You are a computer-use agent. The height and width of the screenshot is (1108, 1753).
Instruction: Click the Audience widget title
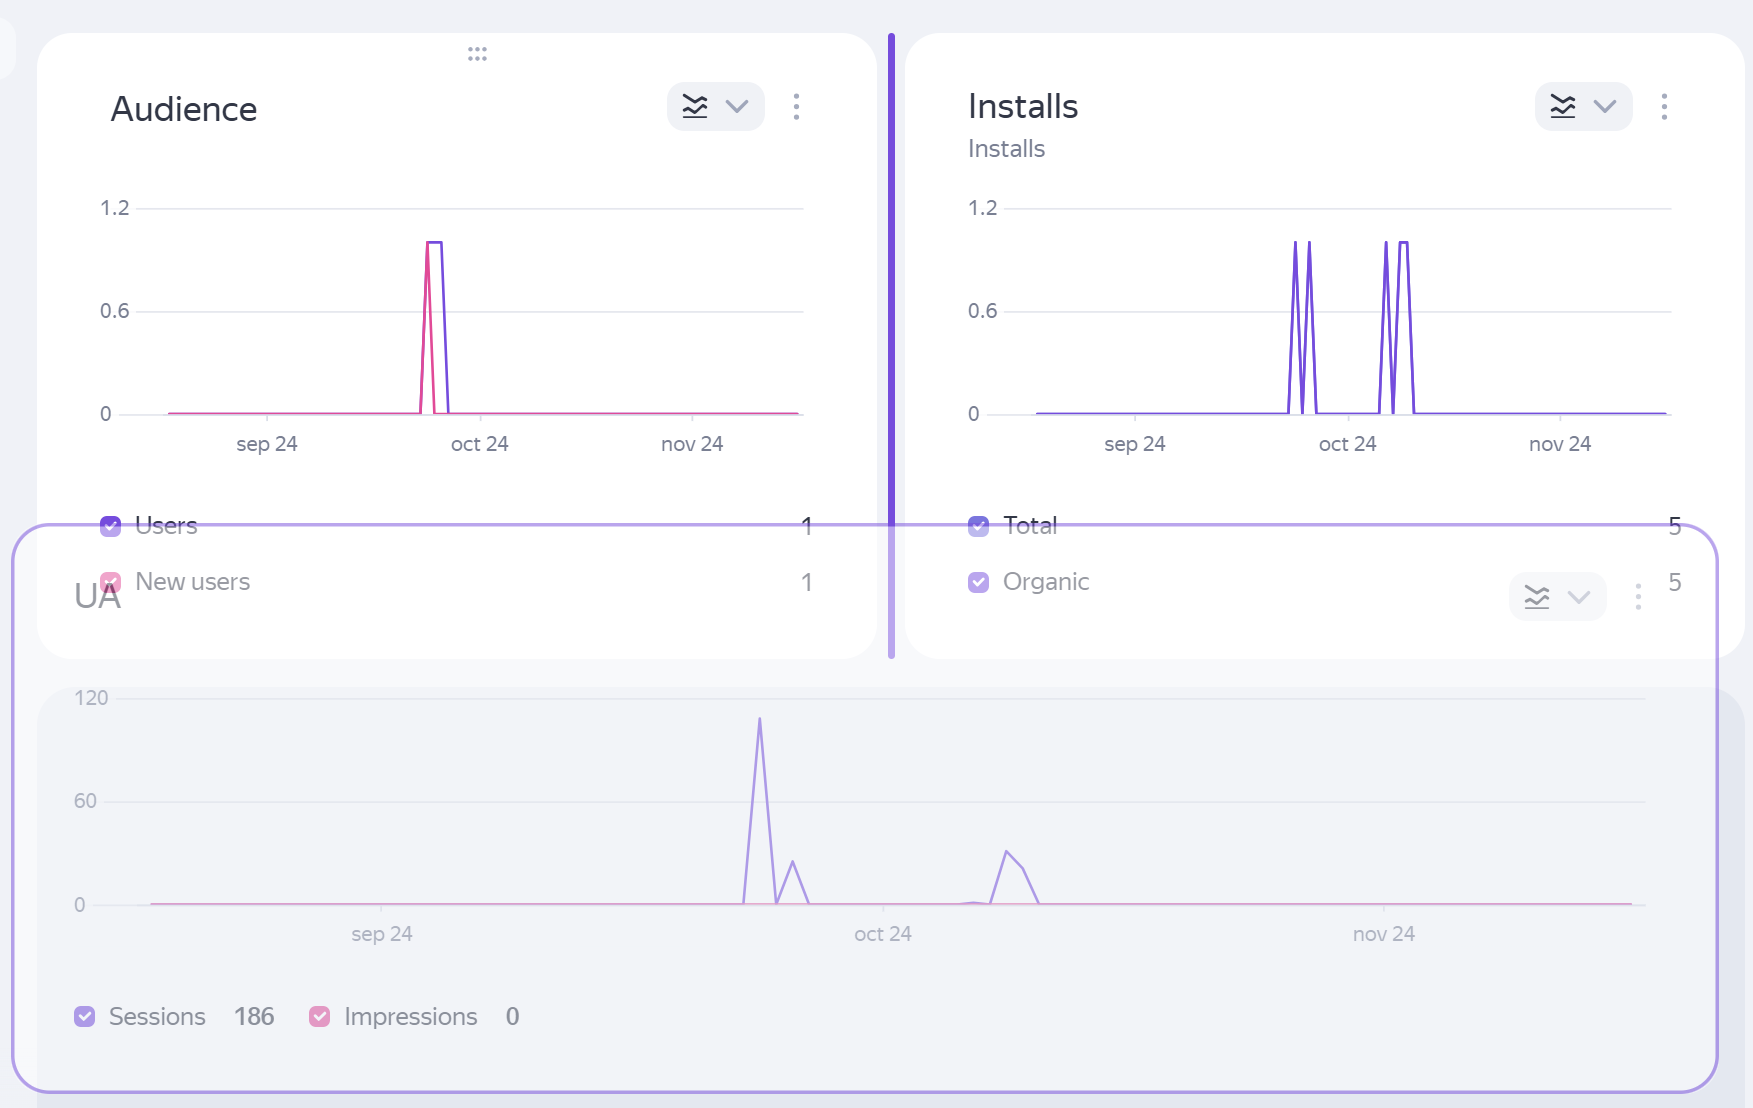[x=184, y=109]
